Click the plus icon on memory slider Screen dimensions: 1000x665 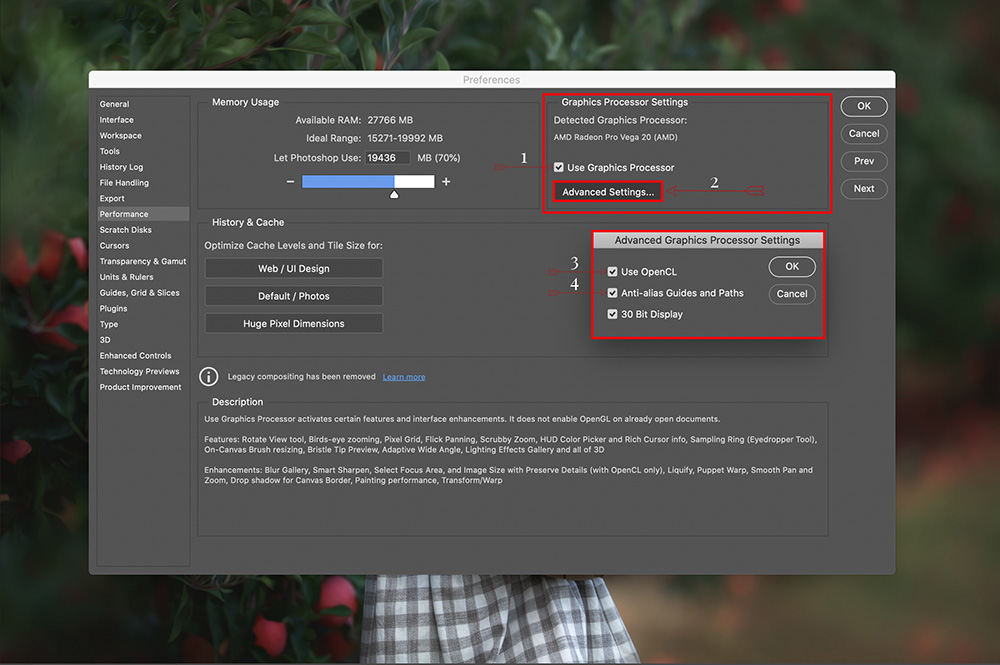pos(446,182)
